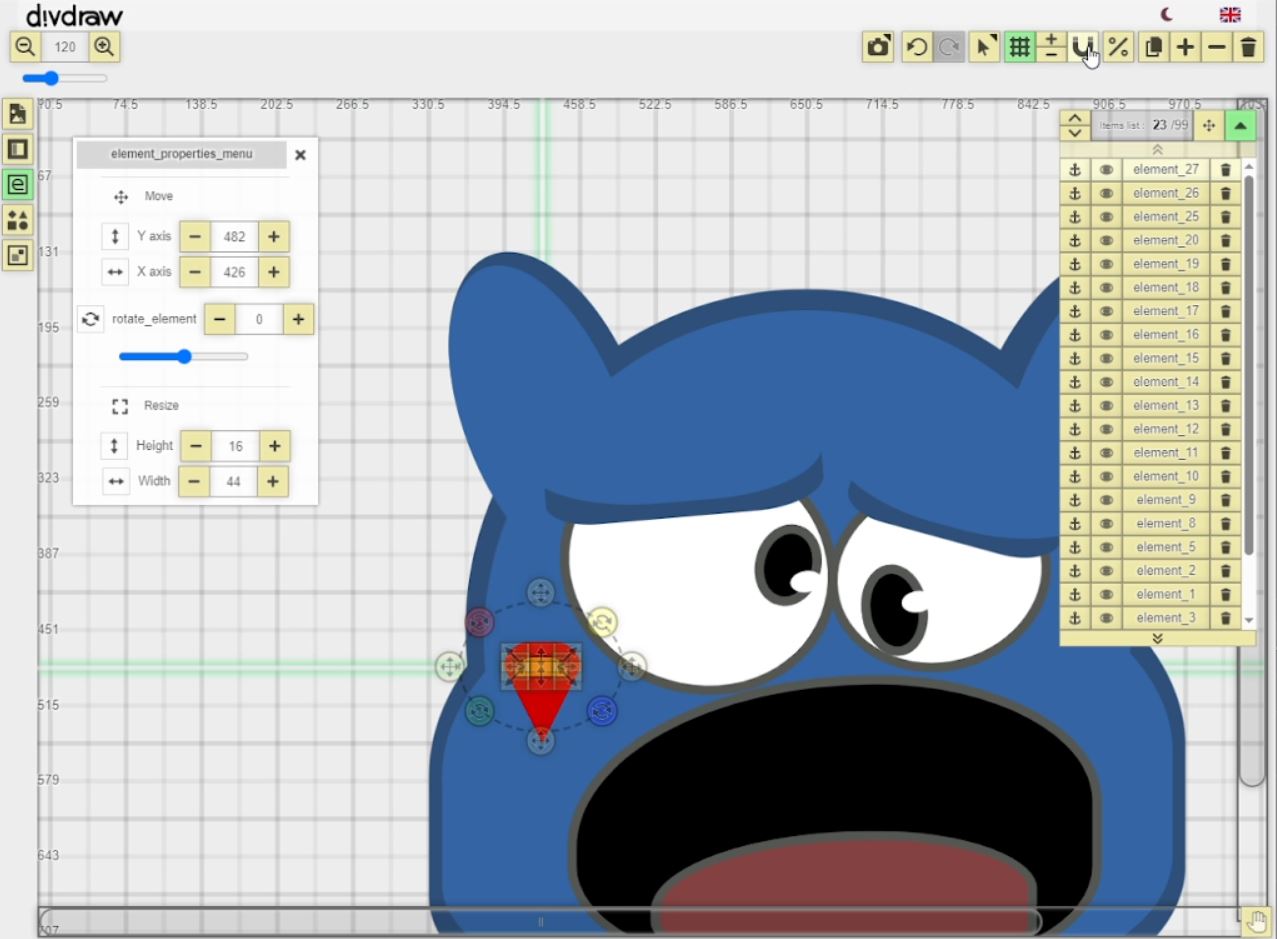Hide element_9 with eye icon
The width and height of the screenshot is (1277, 939).
(1106, 500)
